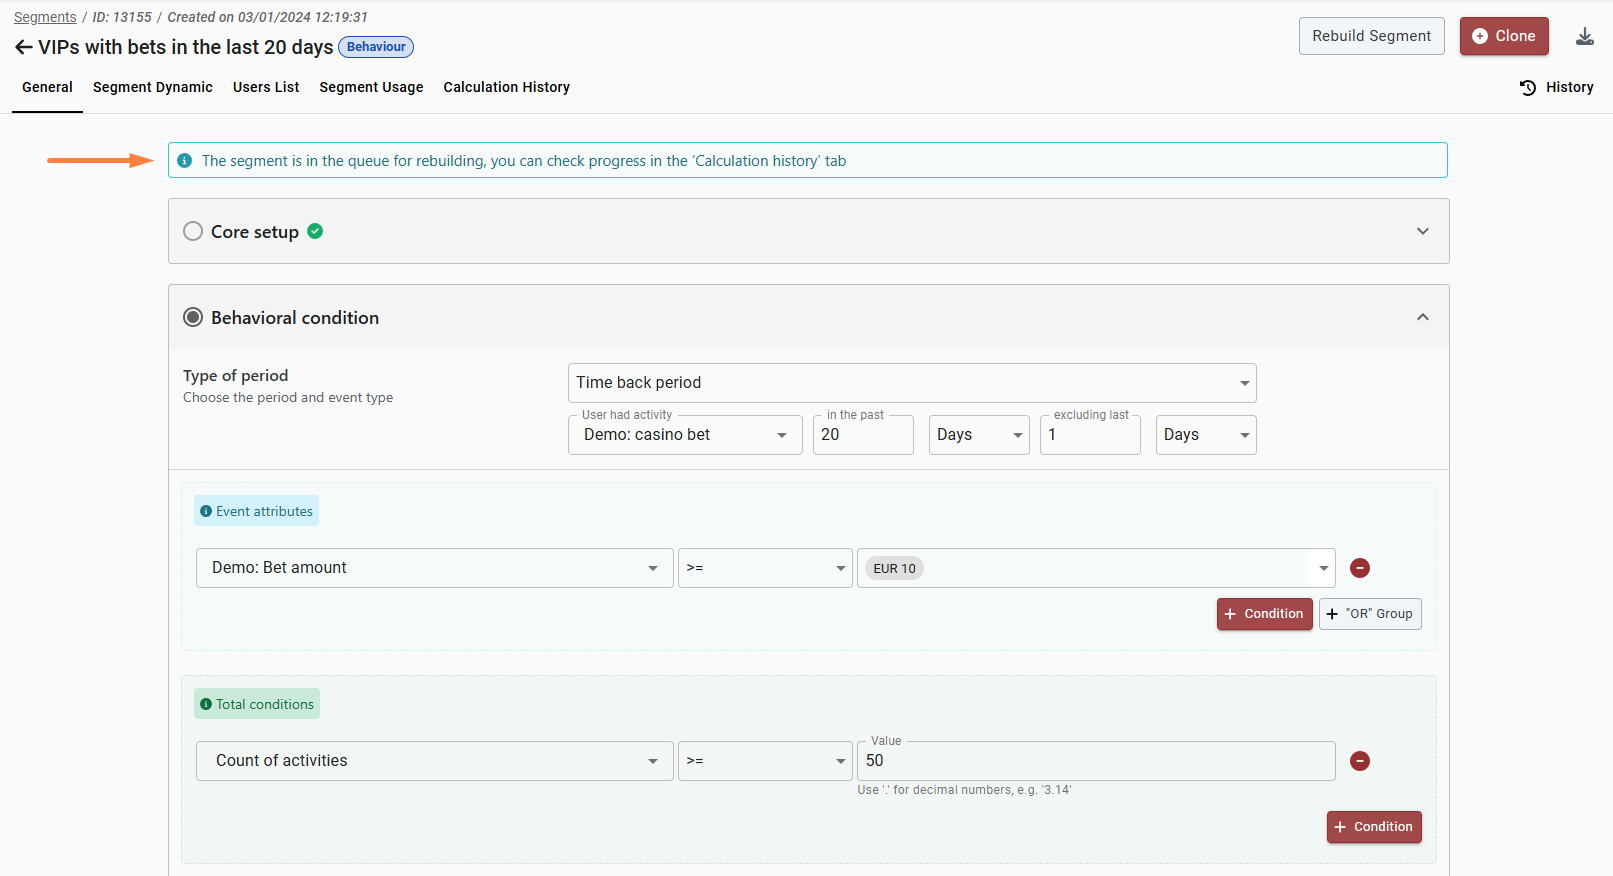
Task: Click the excluding last input field
Action: click(x=1090, y=435)
